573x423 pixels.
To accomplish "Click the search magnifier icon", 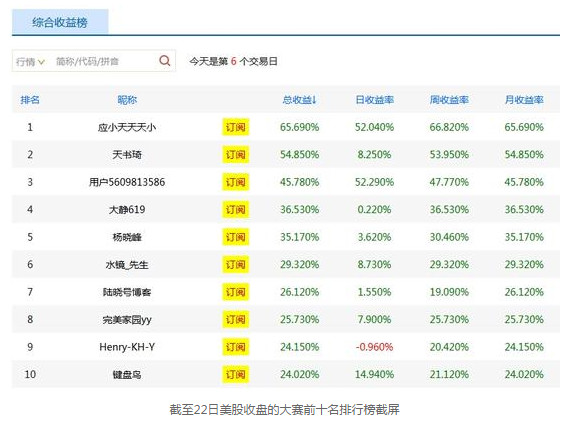I will pyautogui.click(x=165, y=61).
